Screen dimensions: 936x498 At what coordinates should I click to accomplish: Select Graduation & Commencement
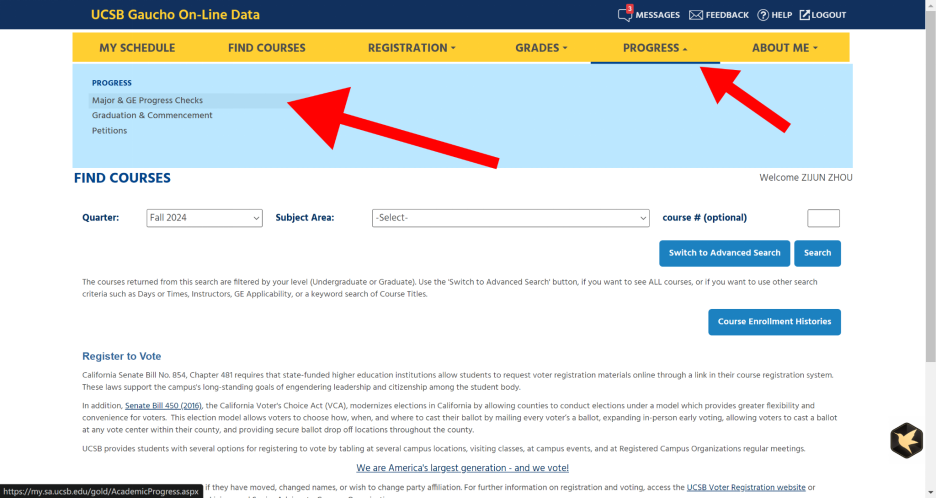[152, 115]
